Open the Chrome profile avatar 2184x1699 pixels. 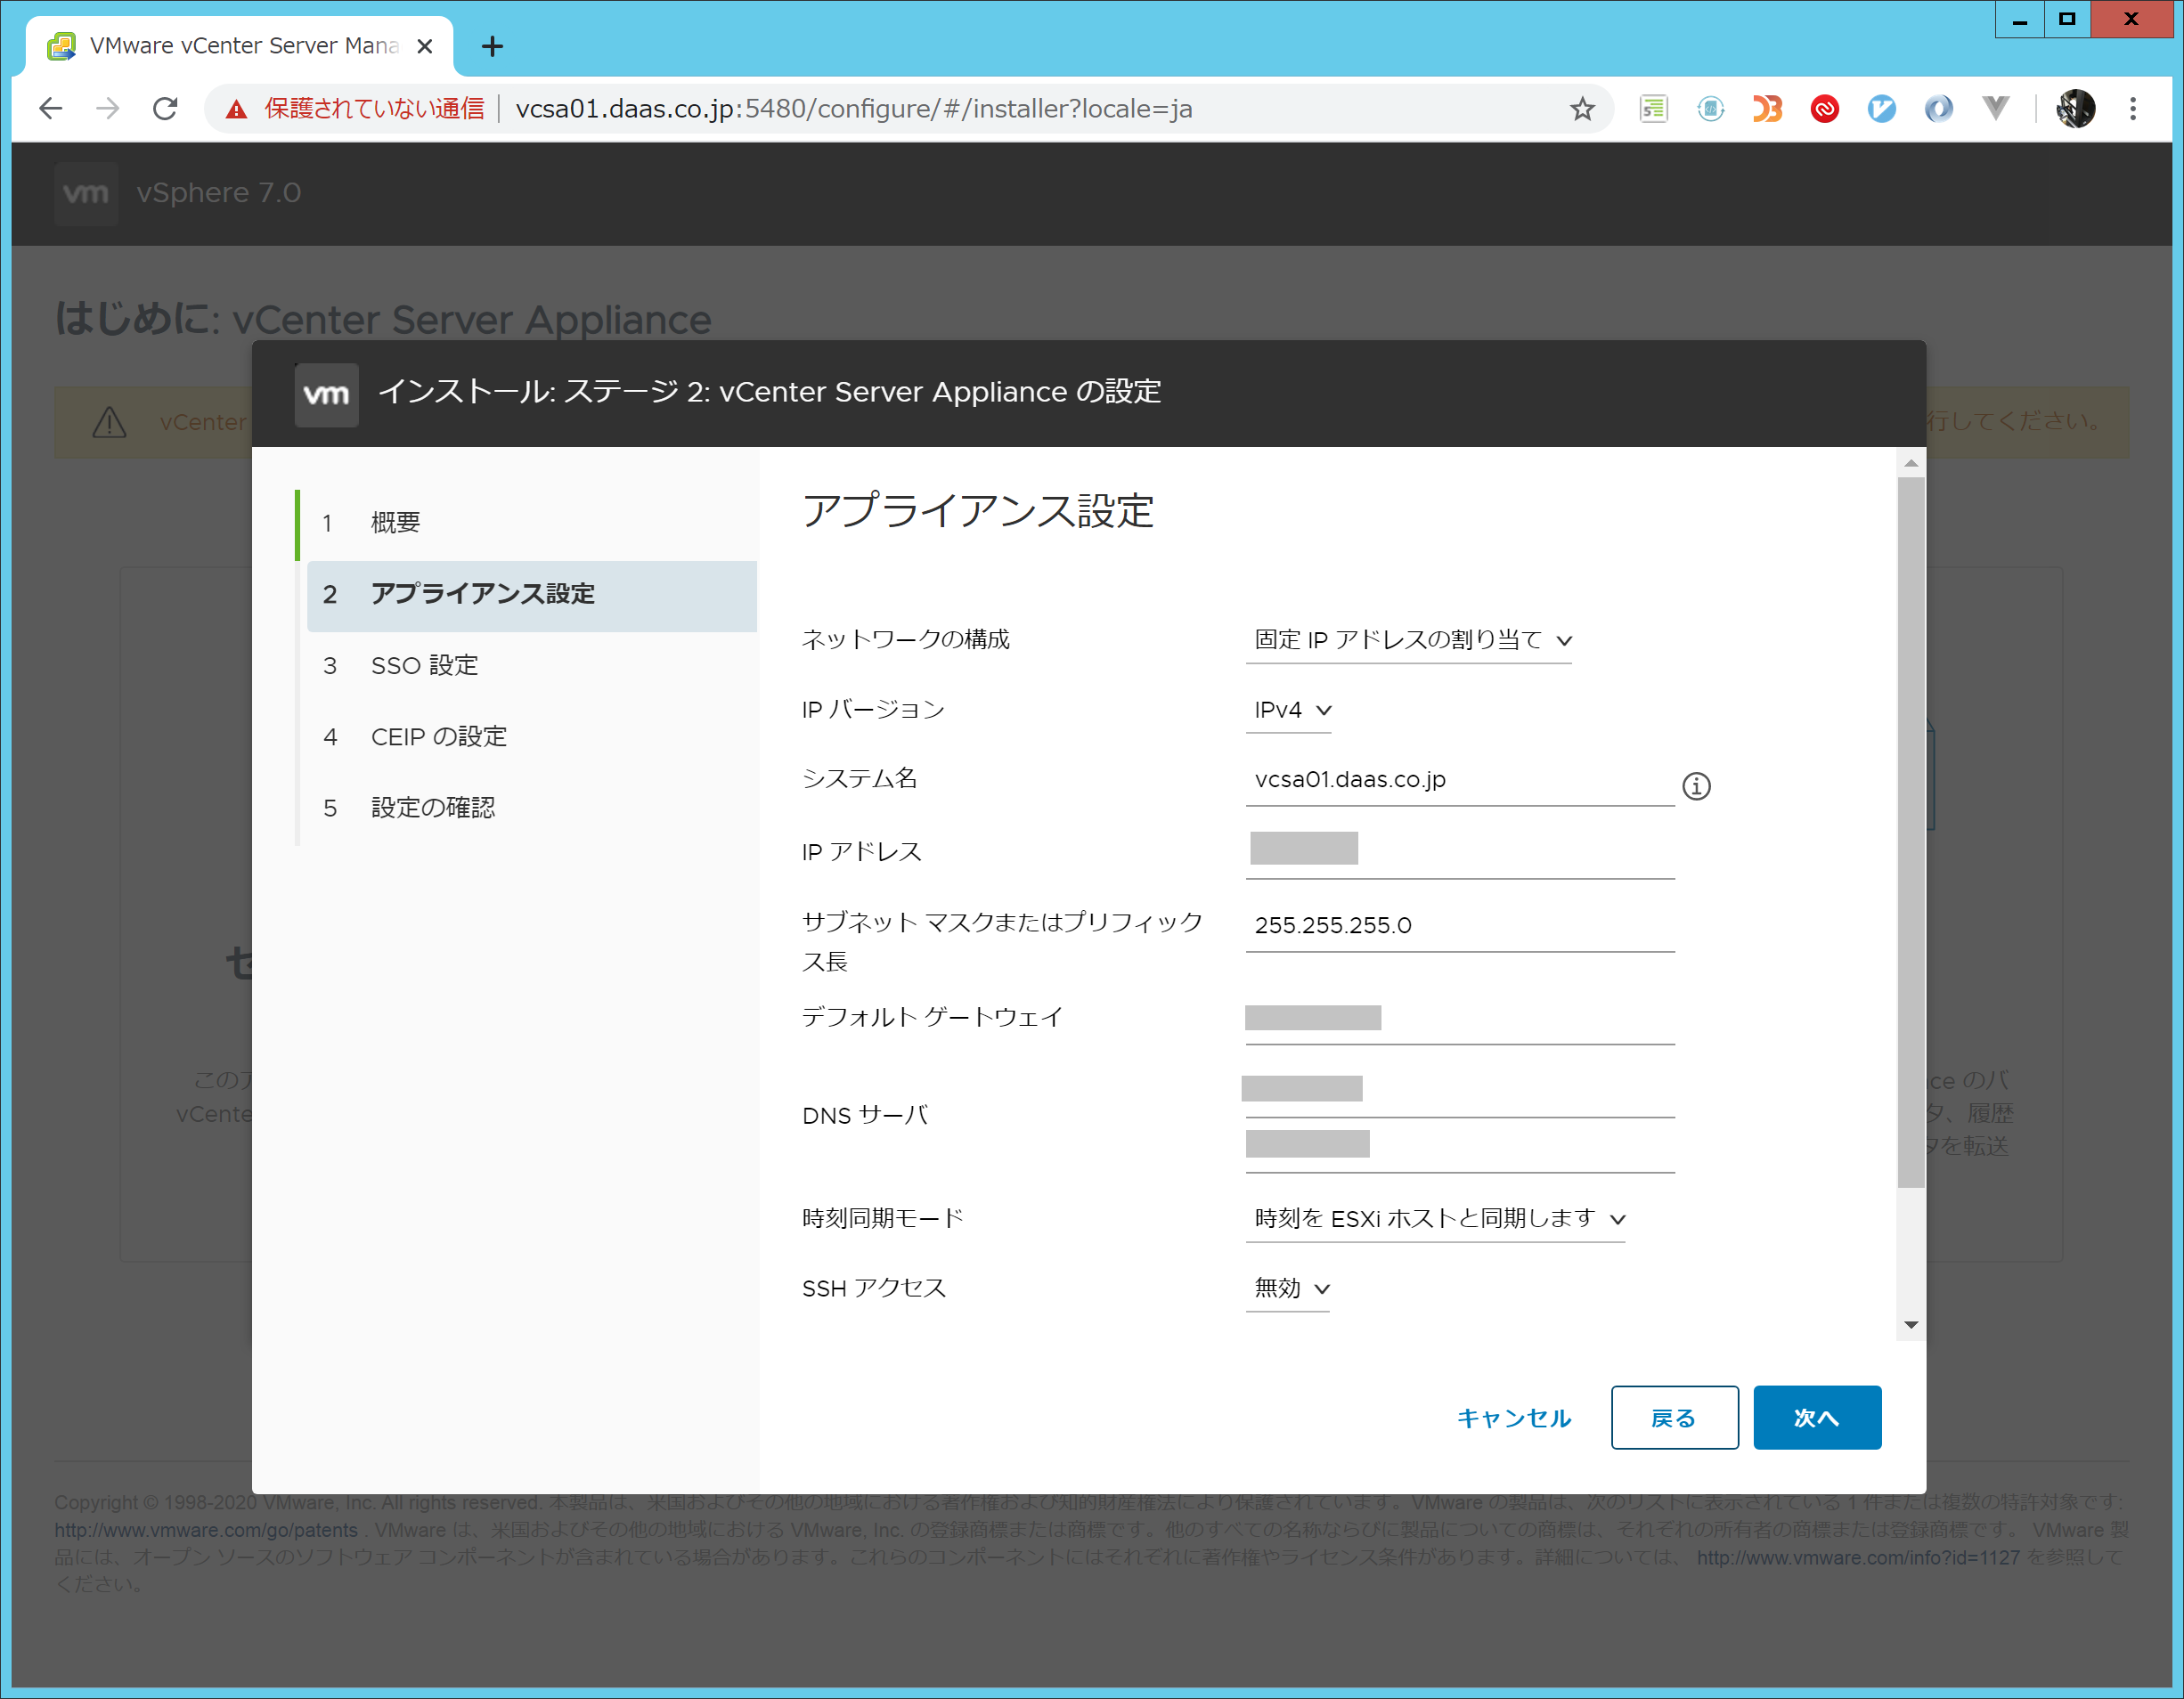[2076, 108]
